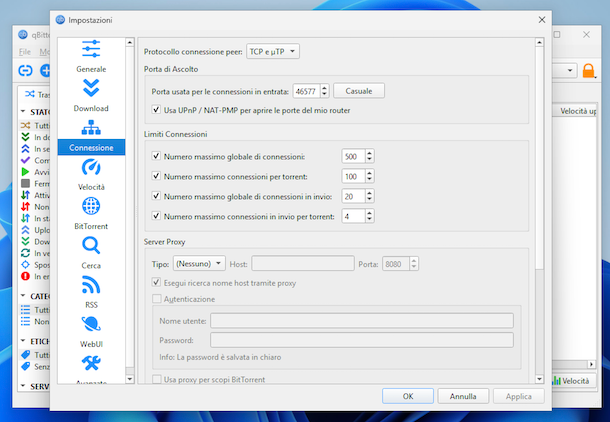Screen dimensions: 610x422
Task: Select the 'Tutti' list icon under Categorie
Action: click(x=25, y=310)
